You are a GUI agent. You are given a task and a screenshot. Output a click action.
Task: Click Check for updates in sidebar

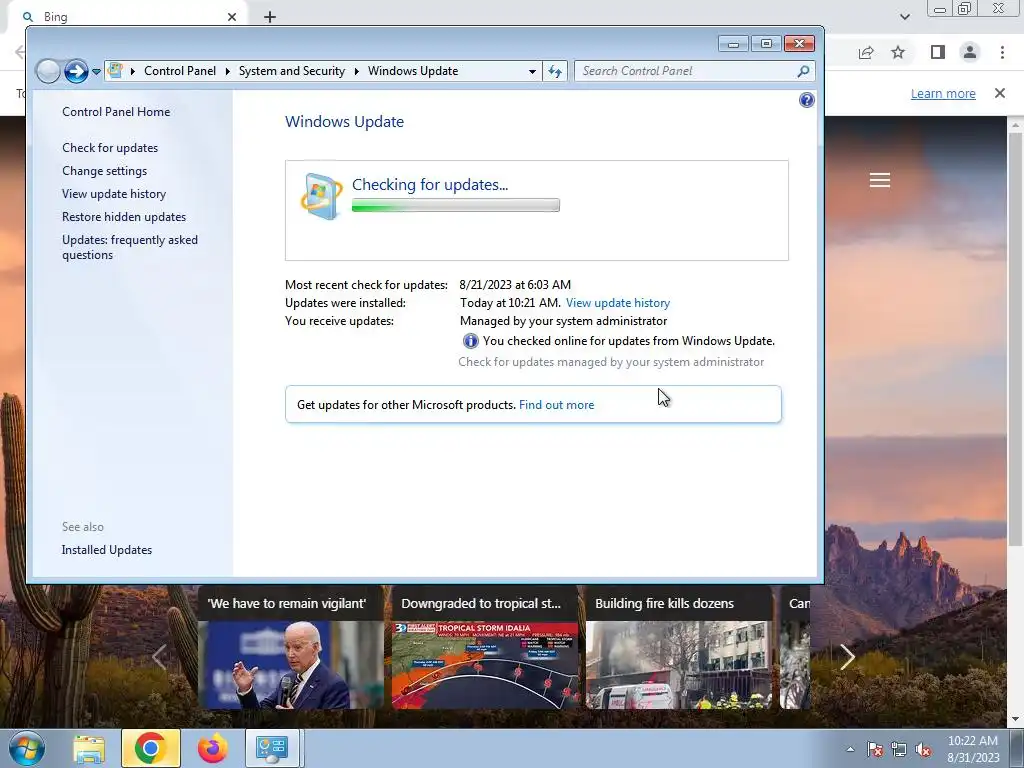point(110,148)
